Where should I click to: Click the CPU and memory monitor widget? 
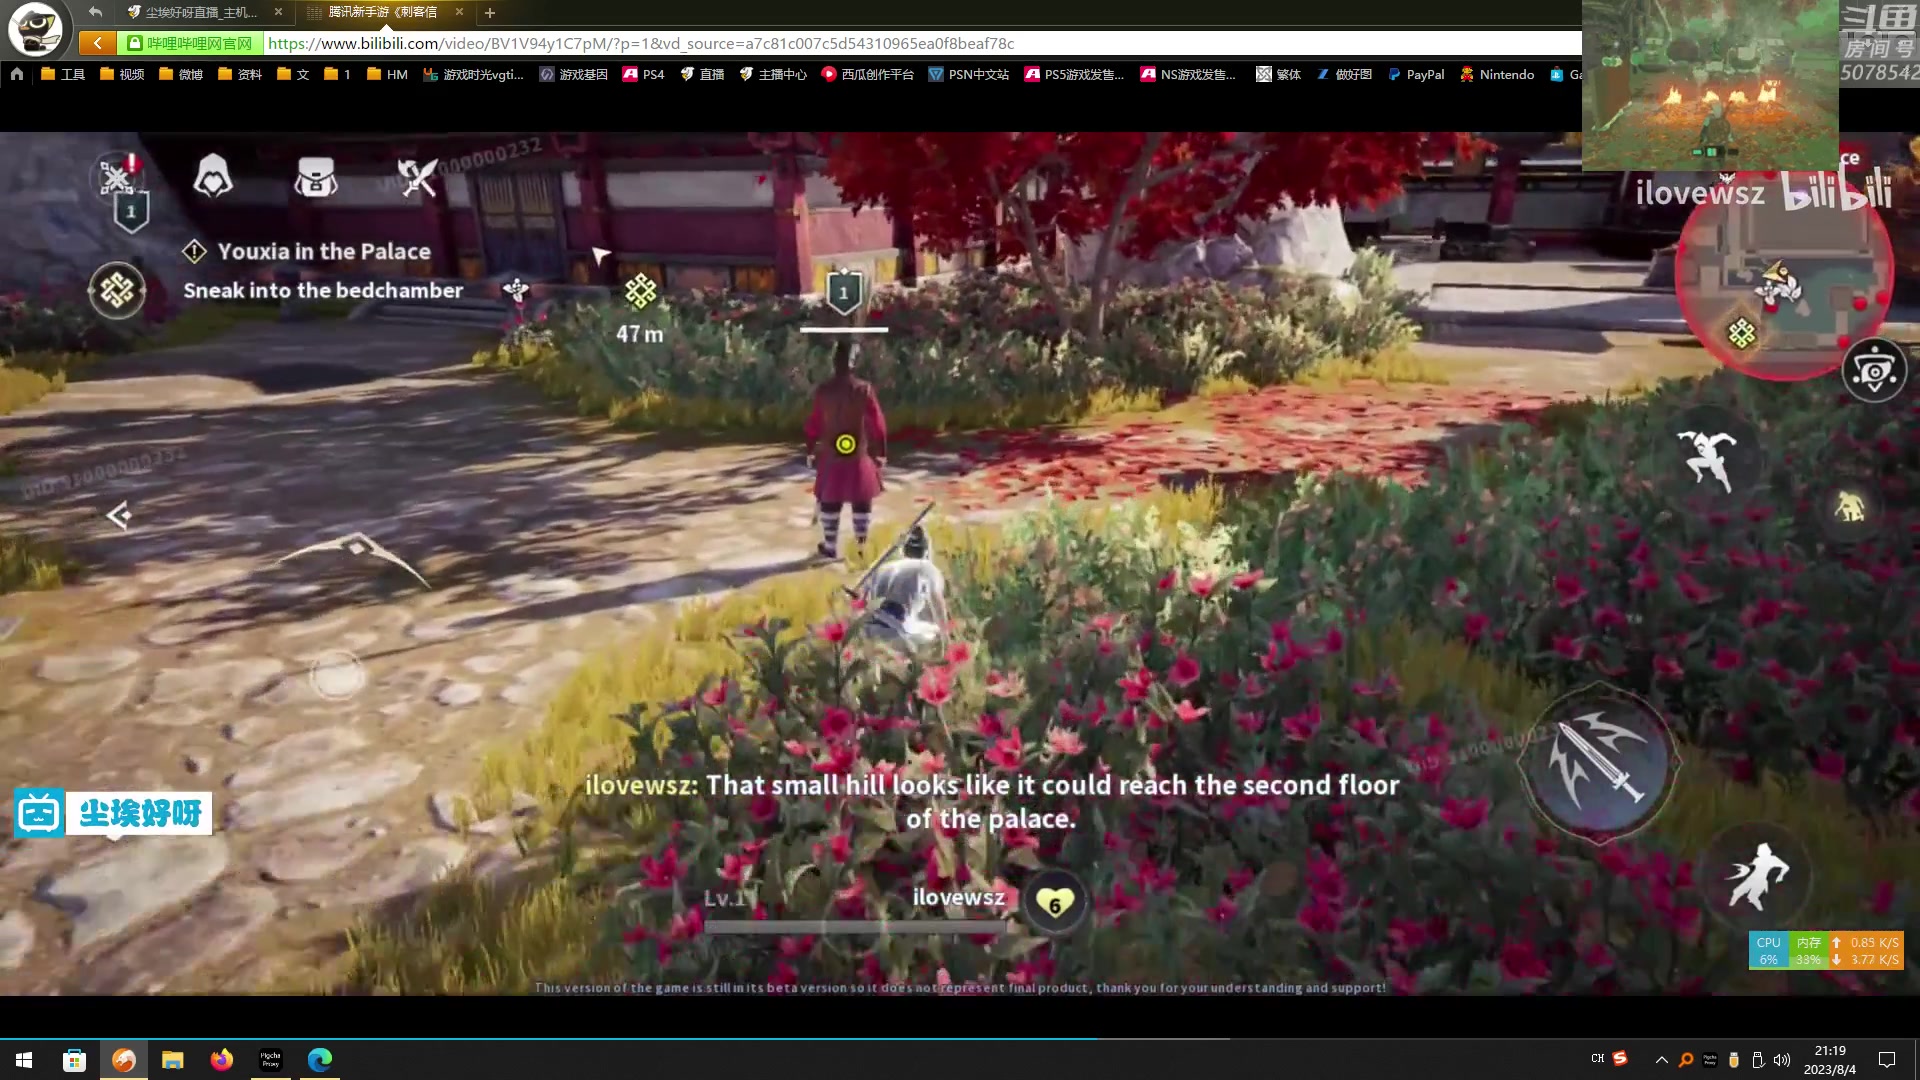coord(1826,951)
